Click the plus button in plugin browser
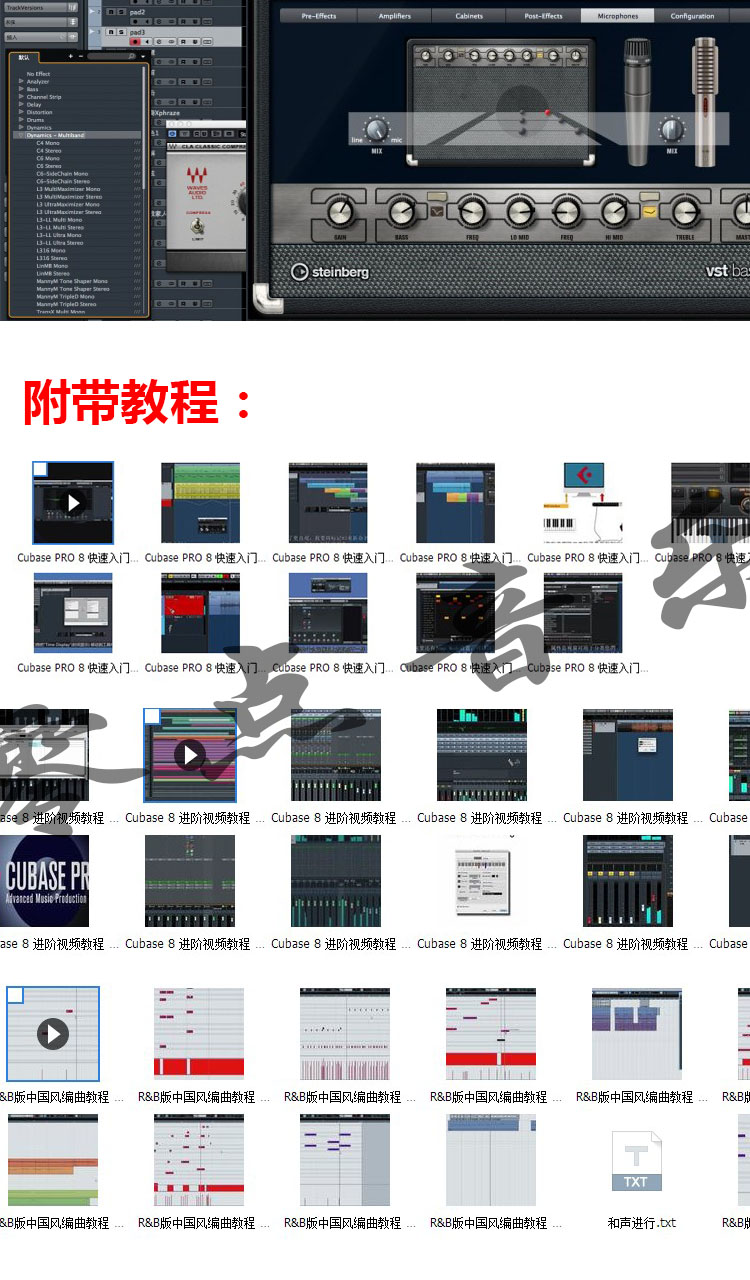This screenshot has height=1280, width=750. click(71, 57)
